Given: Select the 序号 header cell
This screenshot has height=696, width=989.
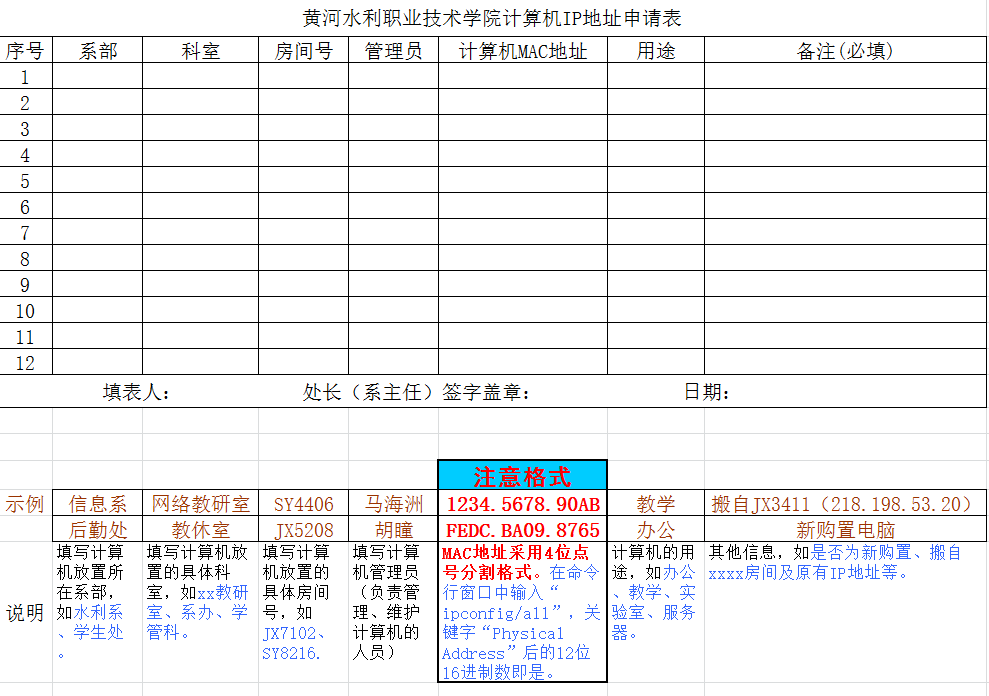Looking at the screenshot, I should [26, 51].
